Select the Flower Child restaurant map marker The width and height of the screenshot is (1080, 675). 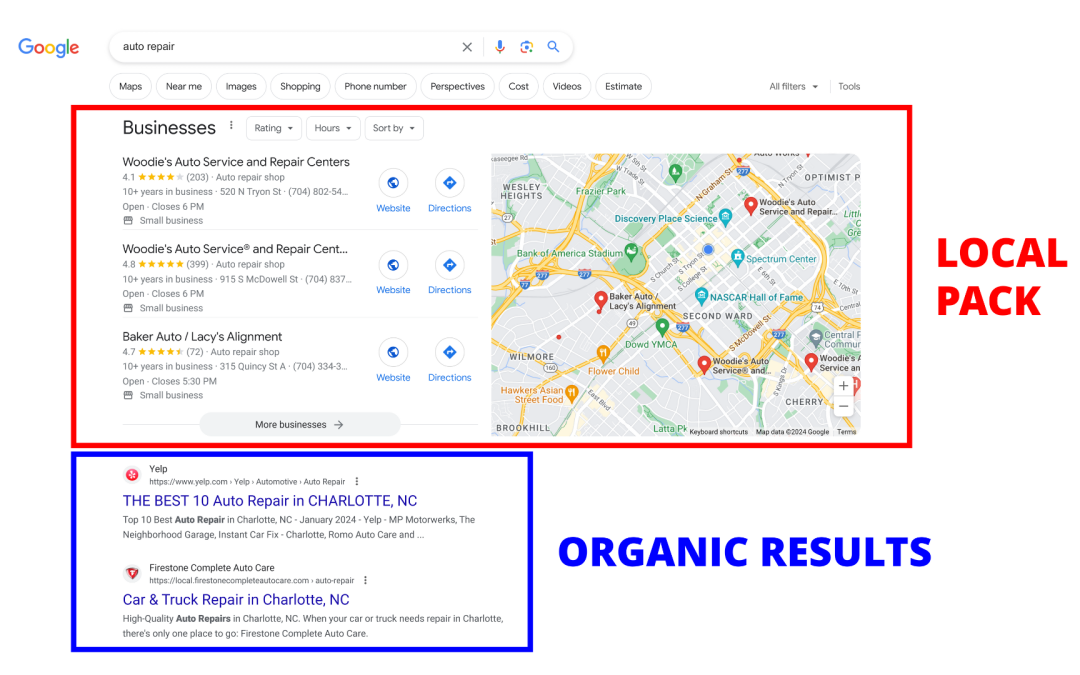click(603, 353)
